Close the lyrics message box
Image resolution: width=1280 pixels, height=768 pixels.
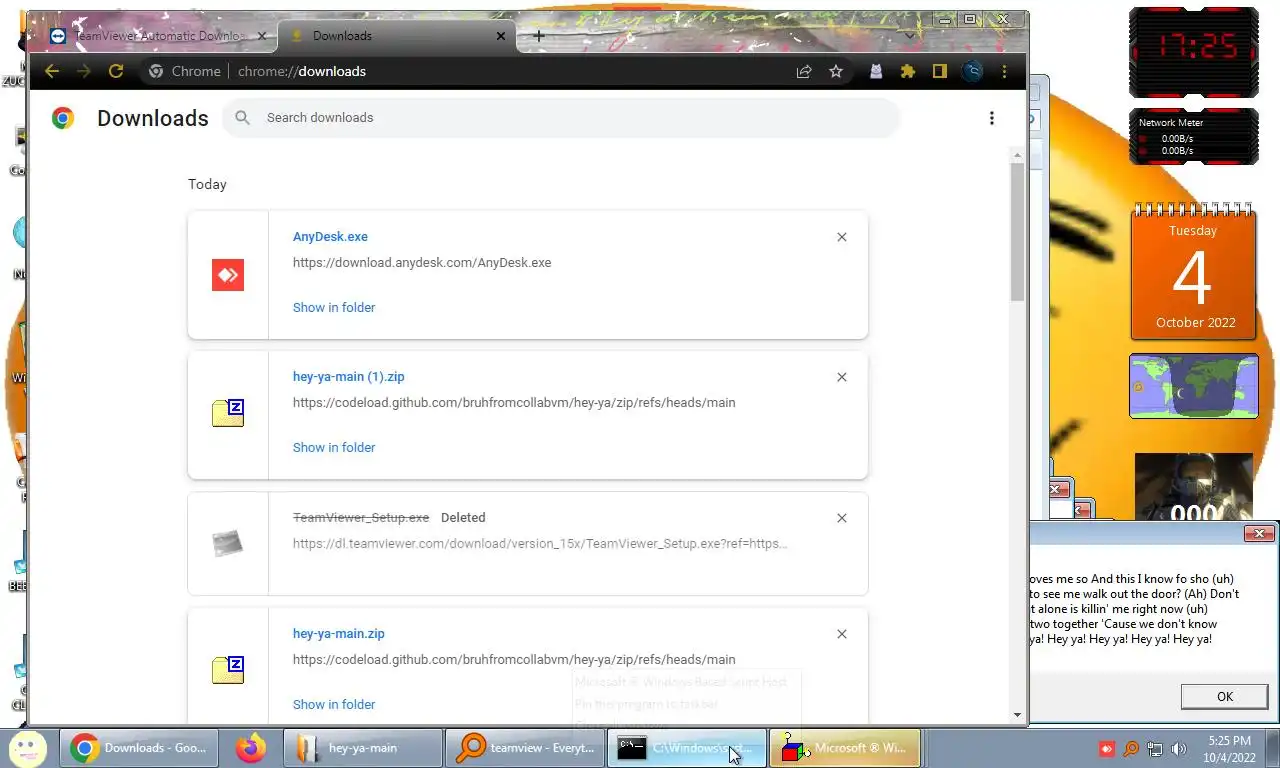(x=1259, y=534)
